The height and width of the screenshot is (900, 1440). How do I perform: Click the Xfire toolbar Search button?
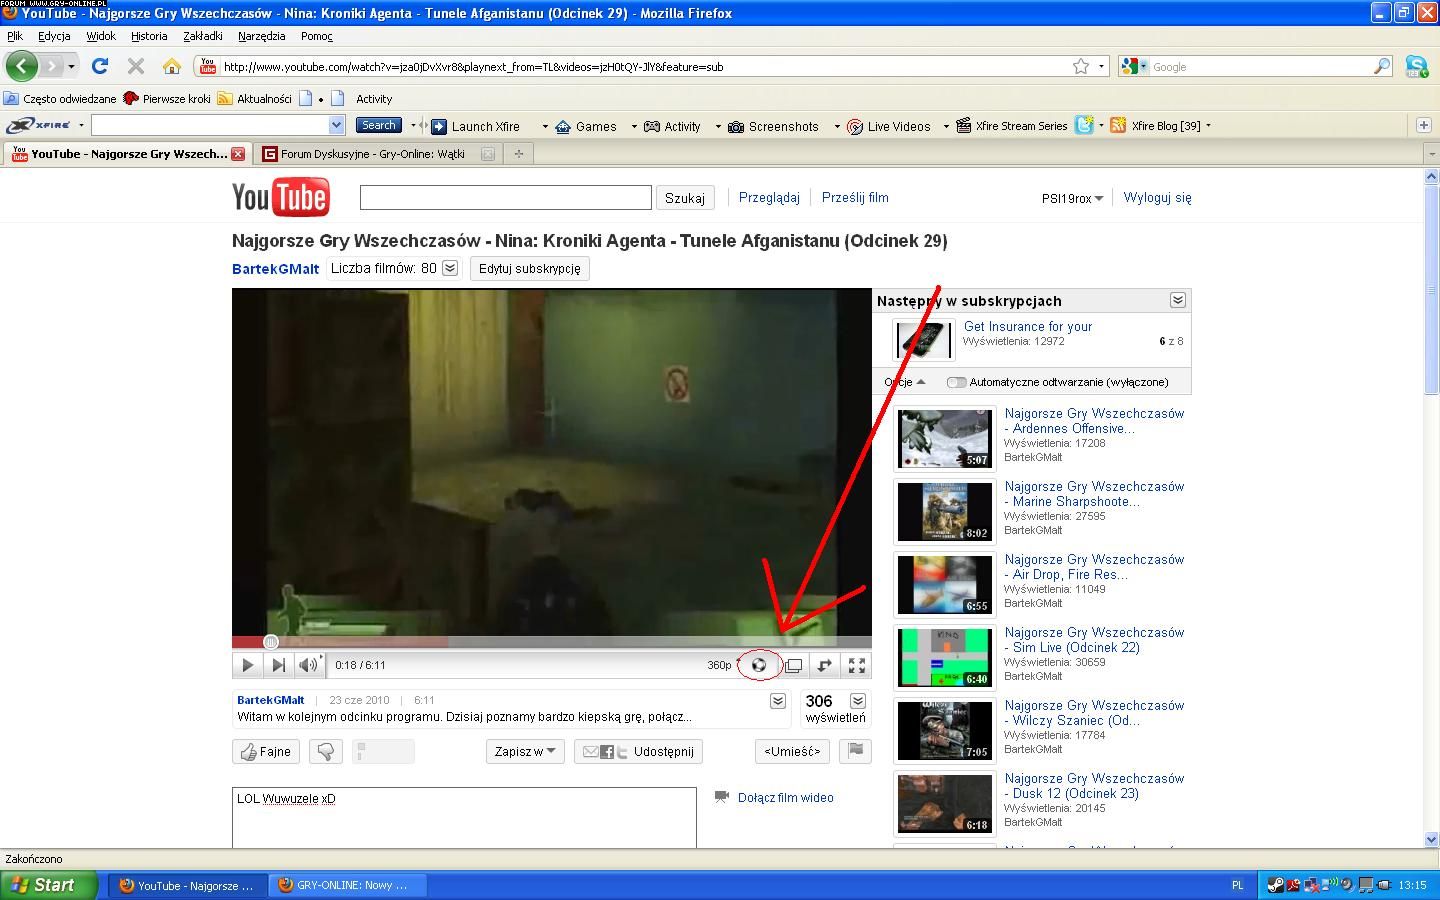(x=378, y=125)
